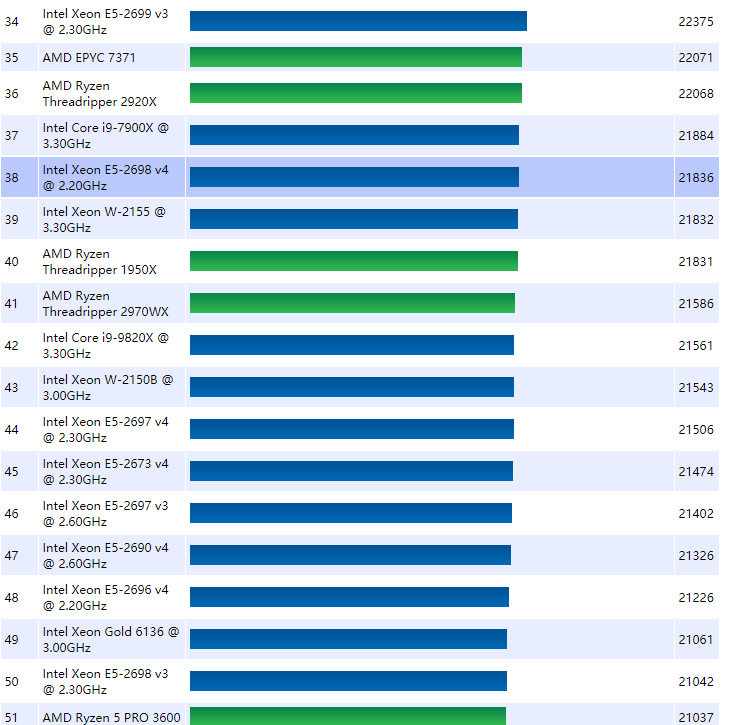Click the green bar for AMD EPYC 7371
The height and width of the screenshot is (725, 740).
point(355,57)
